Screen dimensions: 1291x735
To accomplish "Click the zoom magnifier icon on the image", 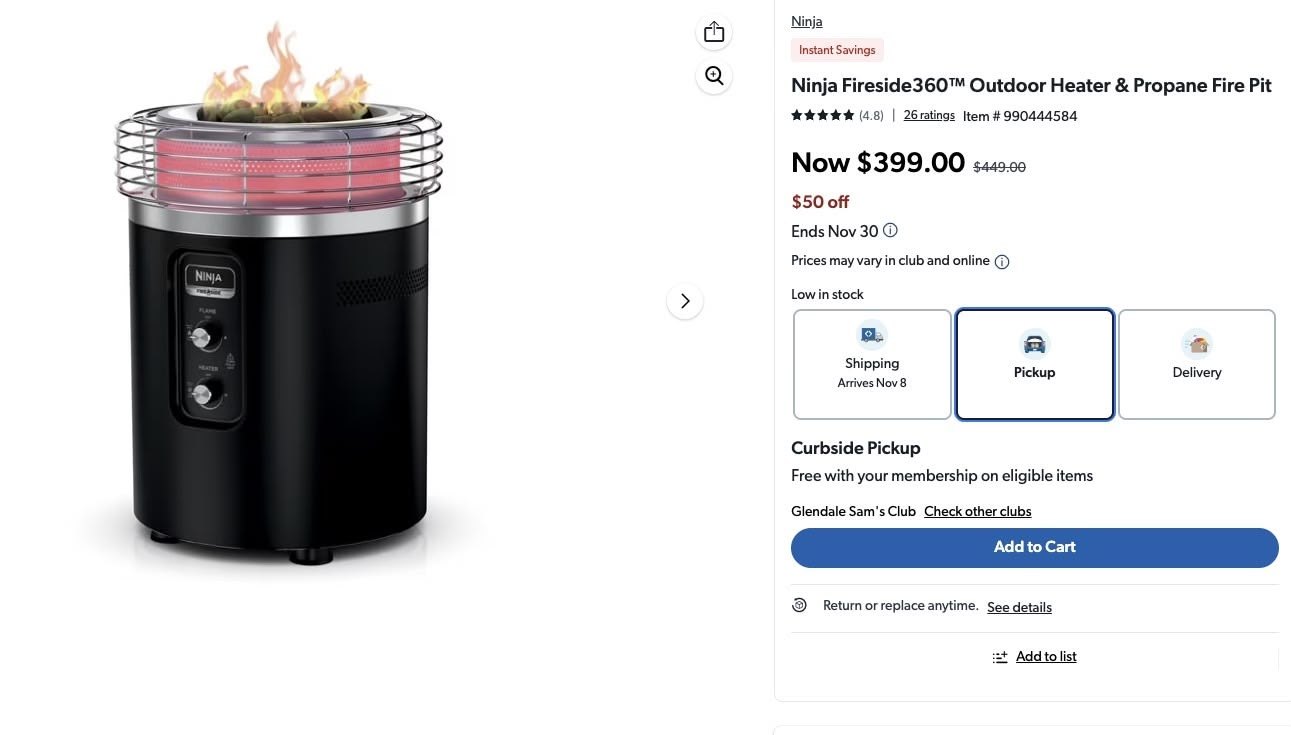I will [714, 76].
